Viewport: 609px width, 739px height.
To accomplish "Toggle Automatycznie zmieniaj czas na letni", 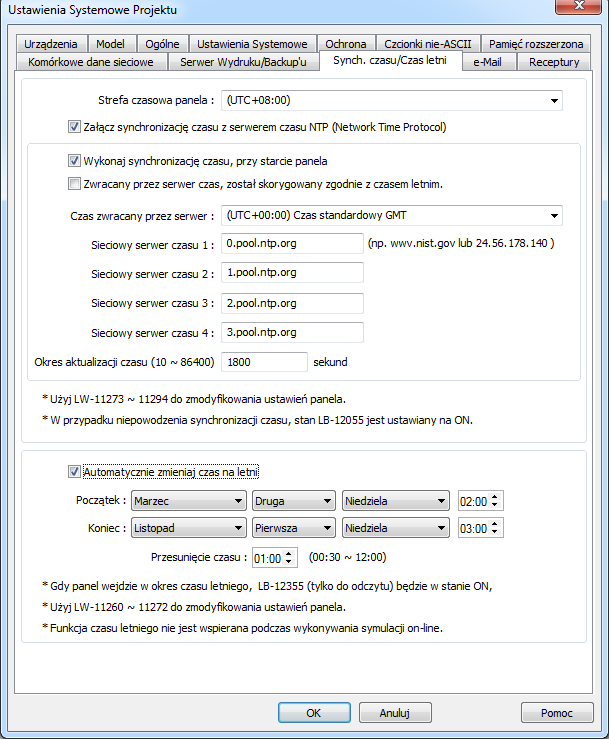I will click(74, 472).
